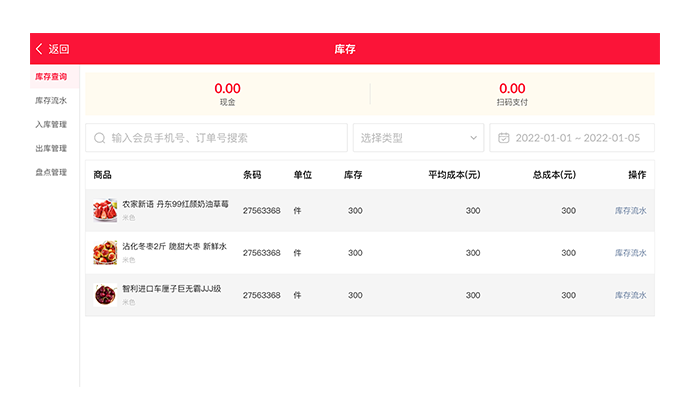This screenshot has height=420, width=690.
Task: Click the 冬枣 jujube product thumbnail
Action: click(105, 252)
